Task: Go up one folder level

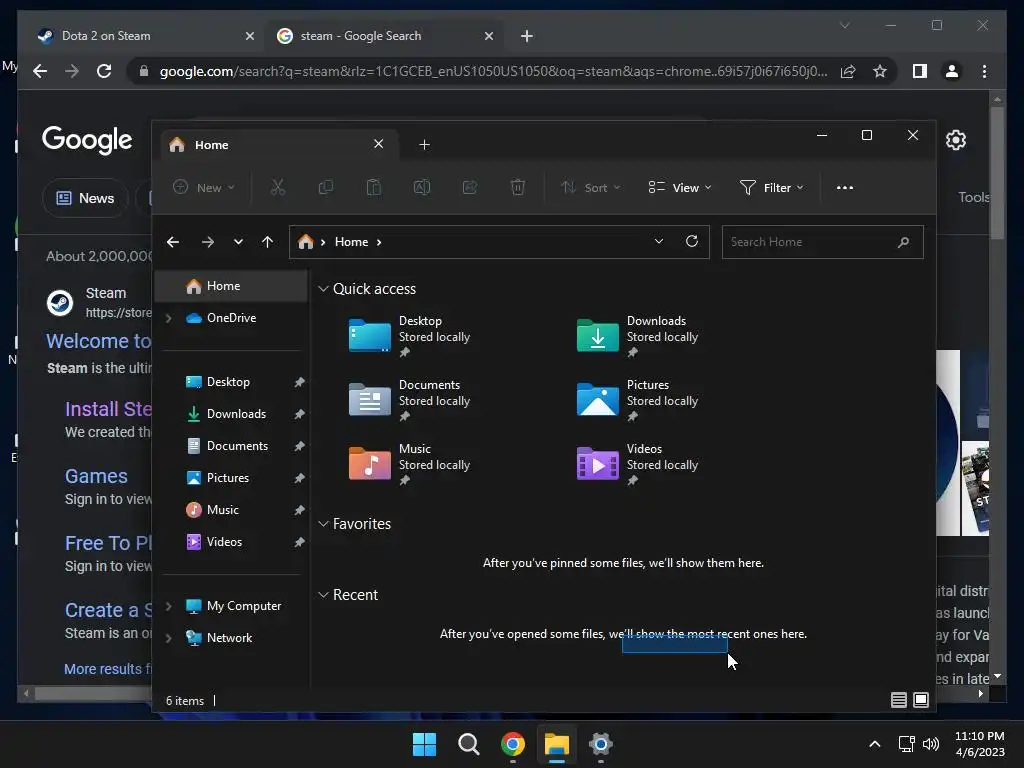Action: (267, 242)
